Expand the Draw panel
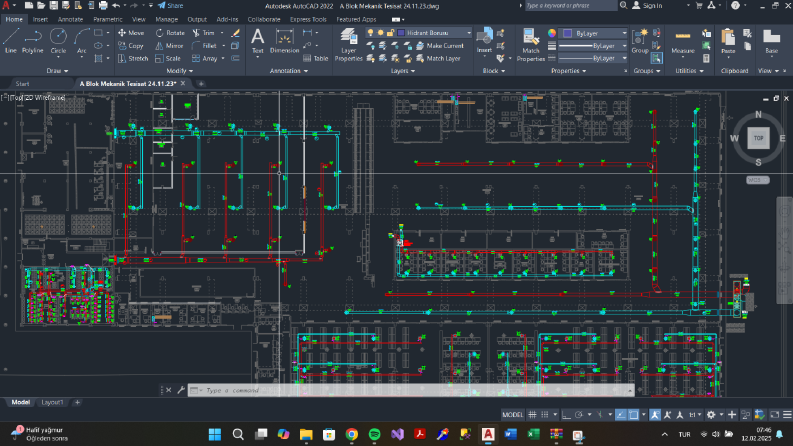 tap(57, 71)
